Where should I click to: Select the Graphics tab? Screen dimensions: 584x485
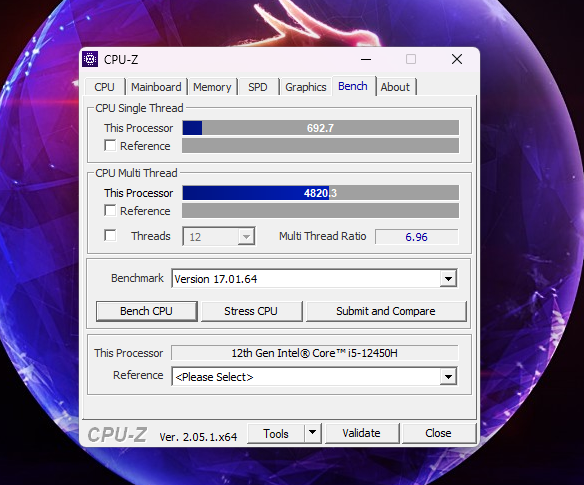(x=306, y=87)
